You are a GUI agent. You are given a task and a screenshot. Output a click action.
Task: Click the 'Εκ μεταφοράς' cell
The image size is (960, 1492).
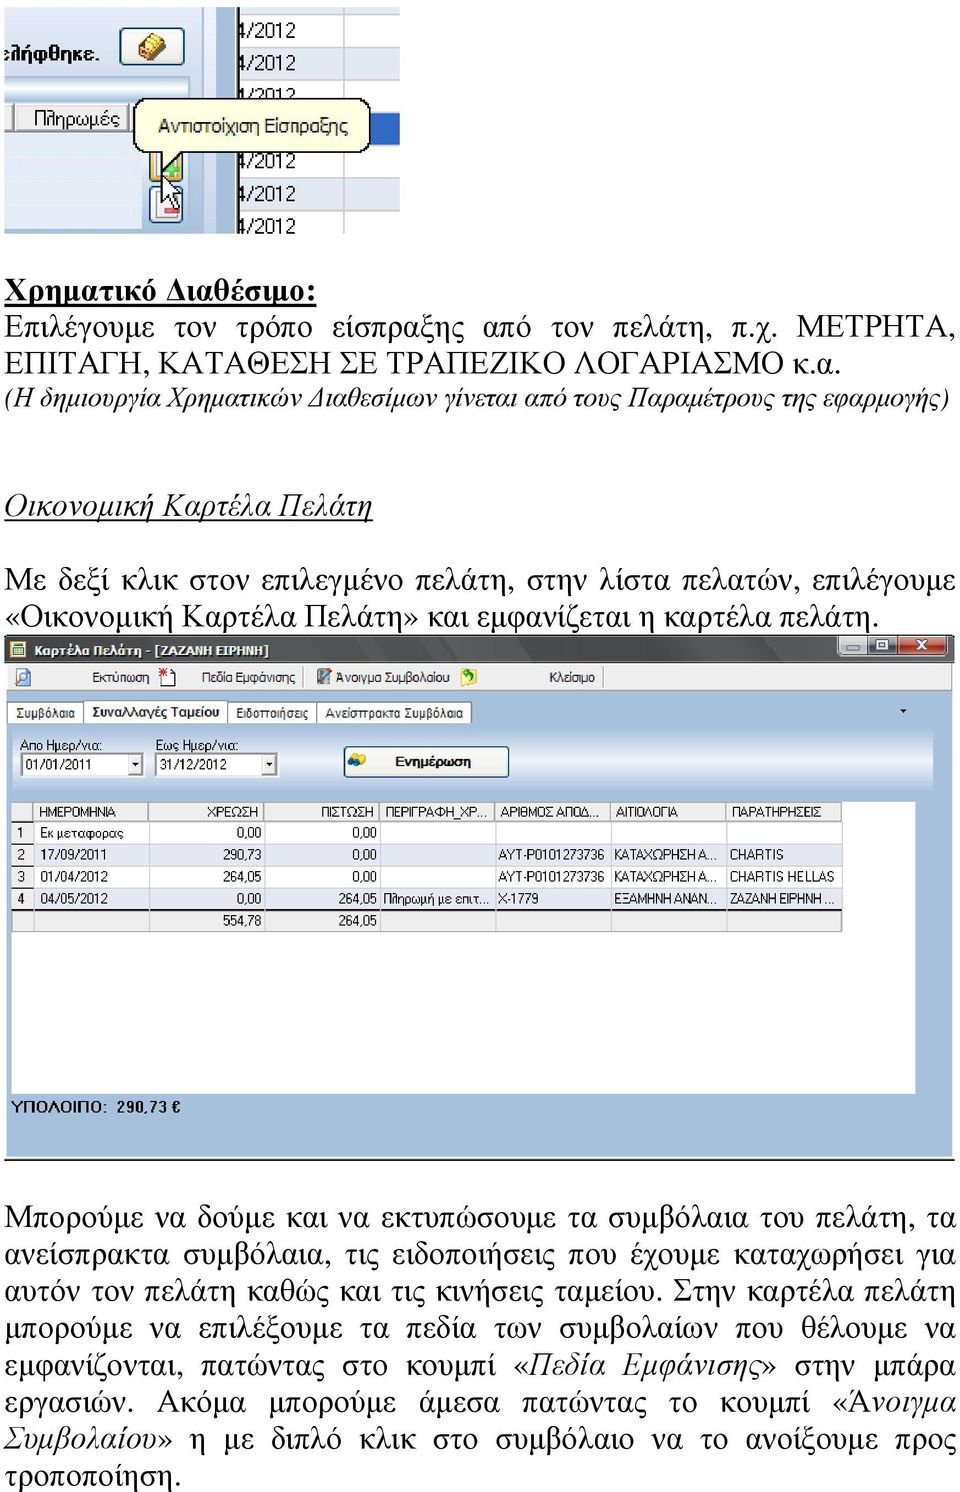pos(91,833)
